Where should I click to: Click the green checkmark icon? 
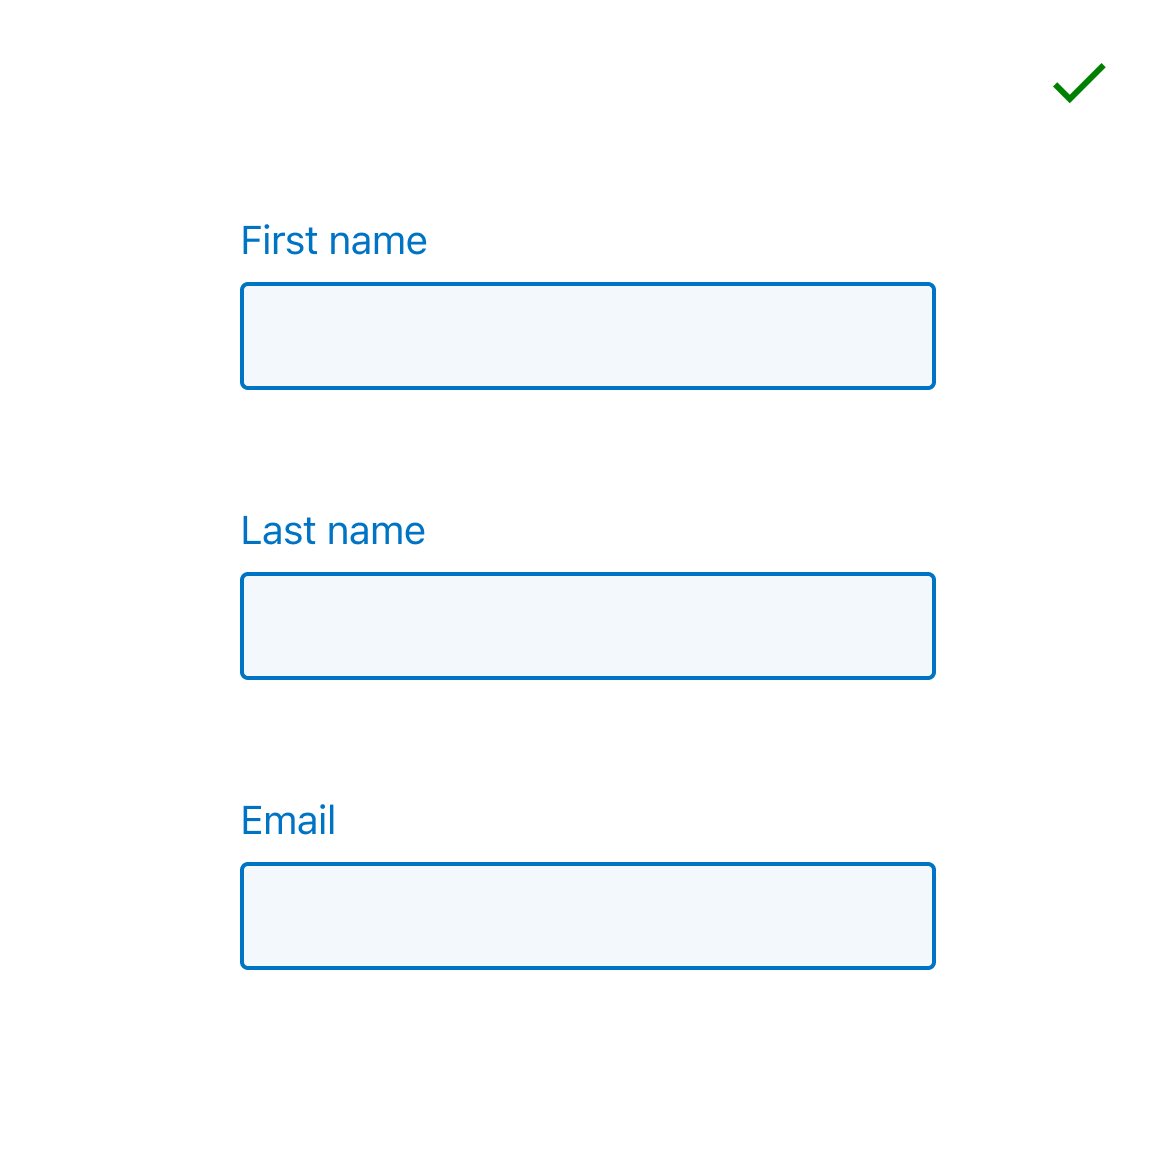click(1079, 83)
